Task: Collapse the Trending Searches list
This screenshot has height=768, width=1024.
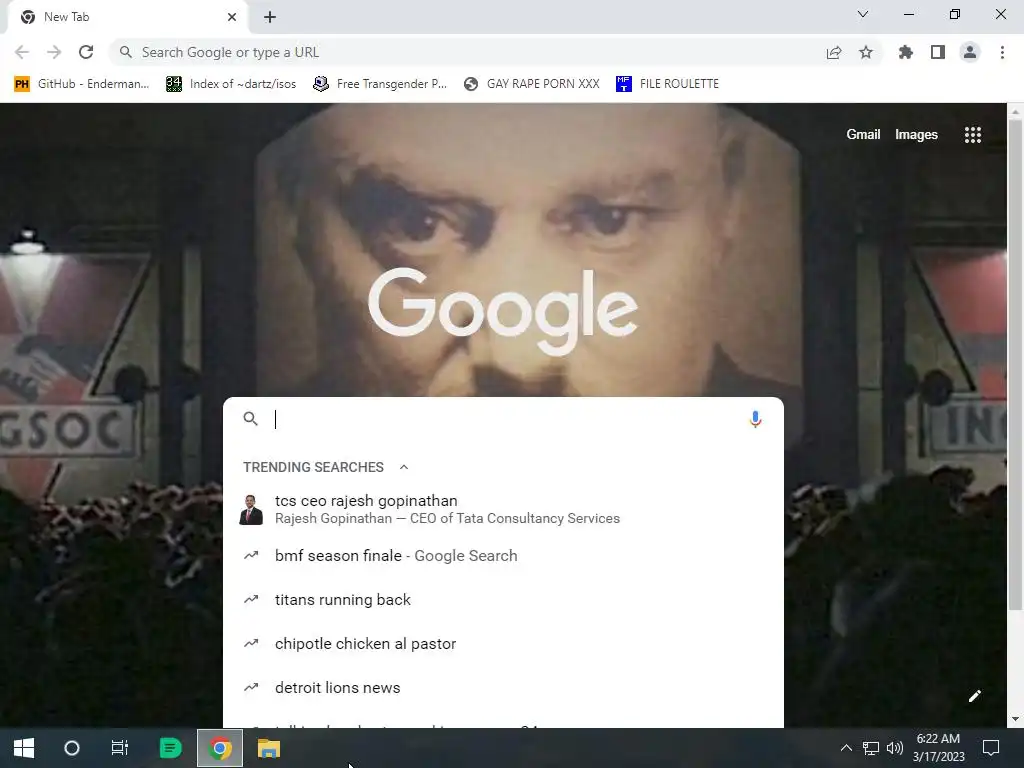Action: 404,467
